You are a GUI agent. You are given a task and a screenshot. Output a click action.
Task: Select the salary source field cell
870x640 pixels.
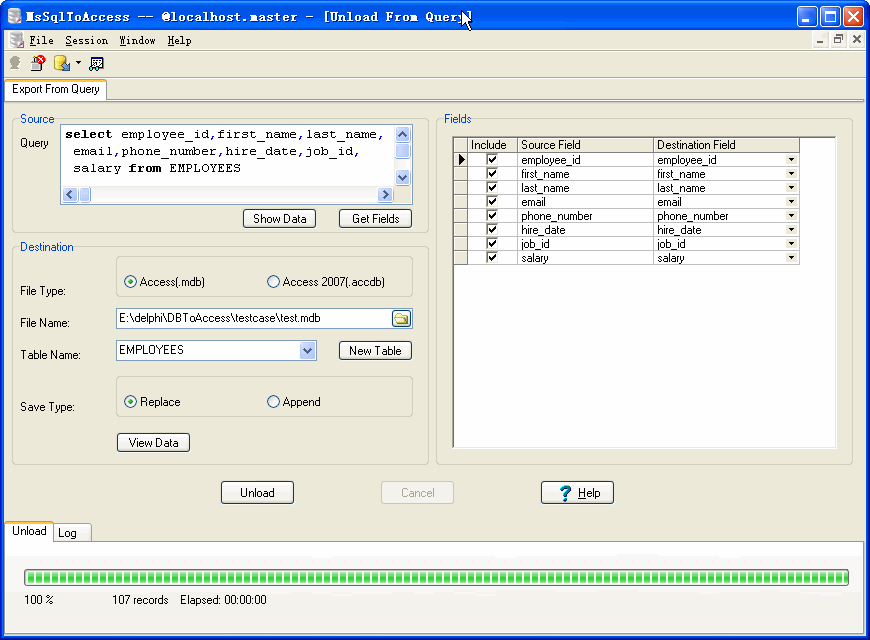[x=585, y=258]
